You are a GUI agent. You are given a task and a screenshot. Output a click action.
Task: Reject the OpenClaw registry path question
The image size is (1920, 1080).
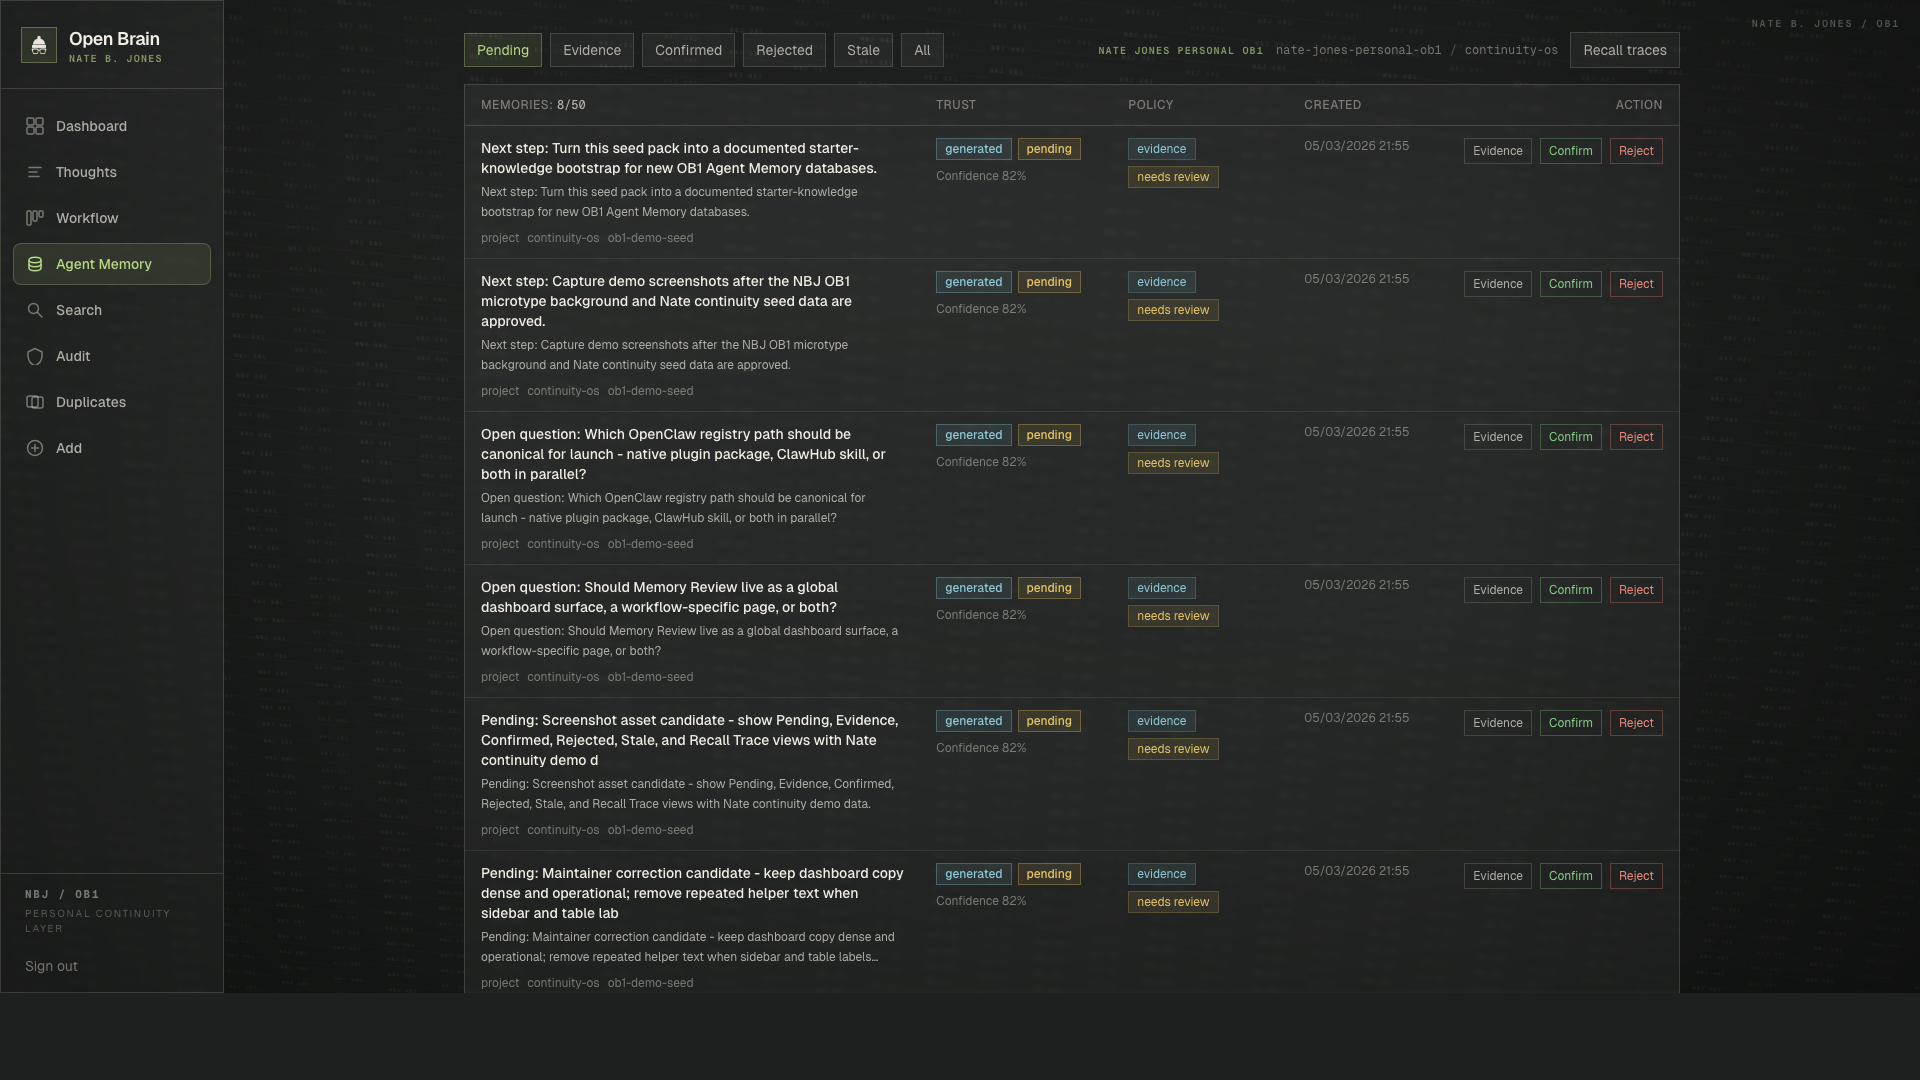[1636, 437]
